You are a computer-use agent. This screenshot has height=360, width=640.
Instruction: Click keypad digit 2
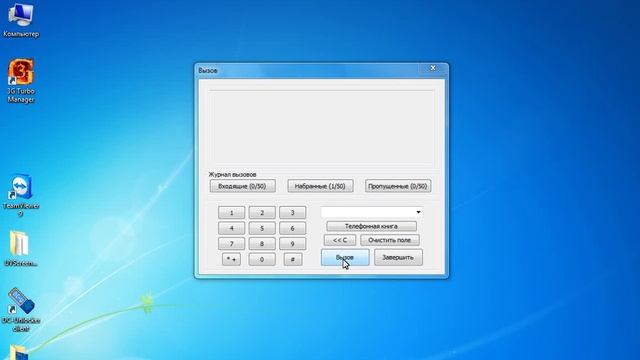[262, 213]
